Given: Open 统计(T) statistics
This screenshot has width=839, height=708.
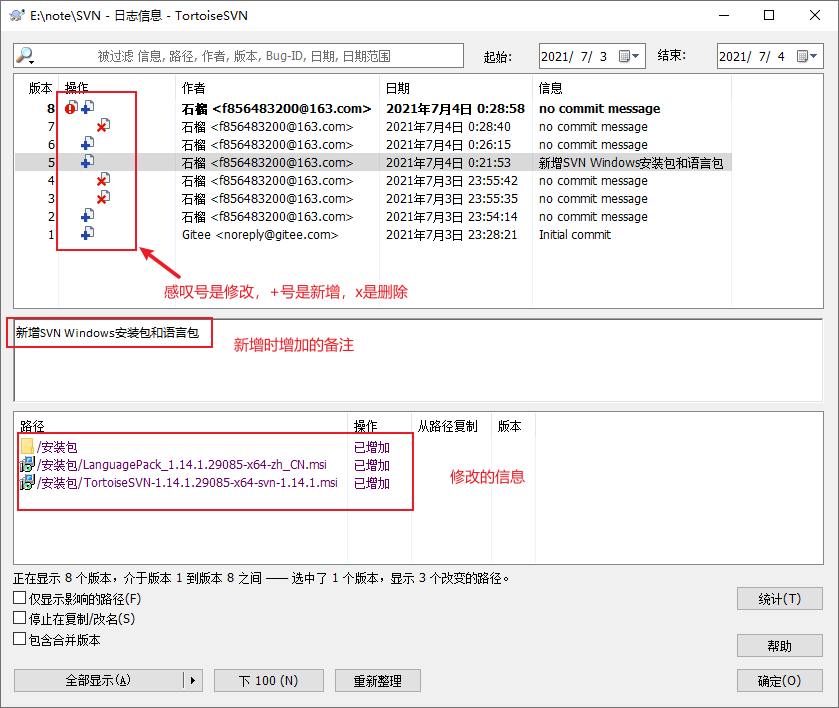Looking at the screenshot, I should click(x=780, y=599).
